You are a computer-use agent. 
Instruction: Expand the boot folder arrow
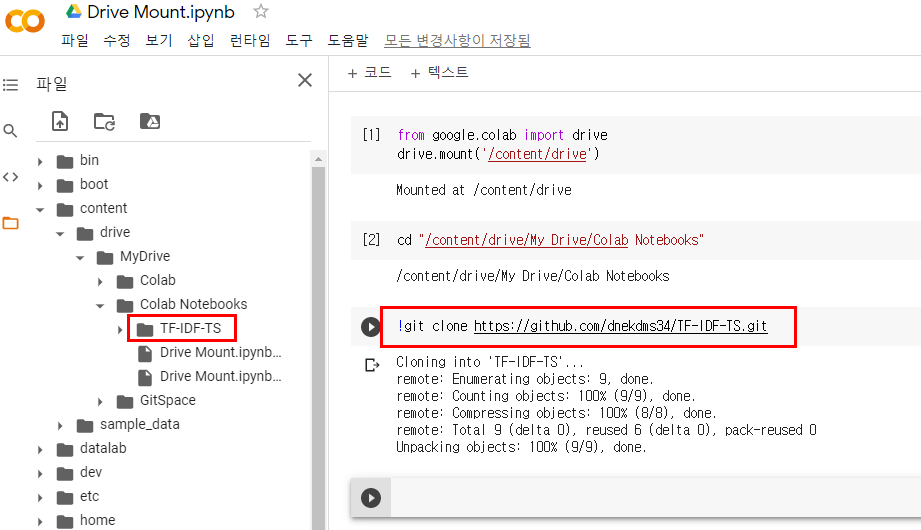point(40,185)
